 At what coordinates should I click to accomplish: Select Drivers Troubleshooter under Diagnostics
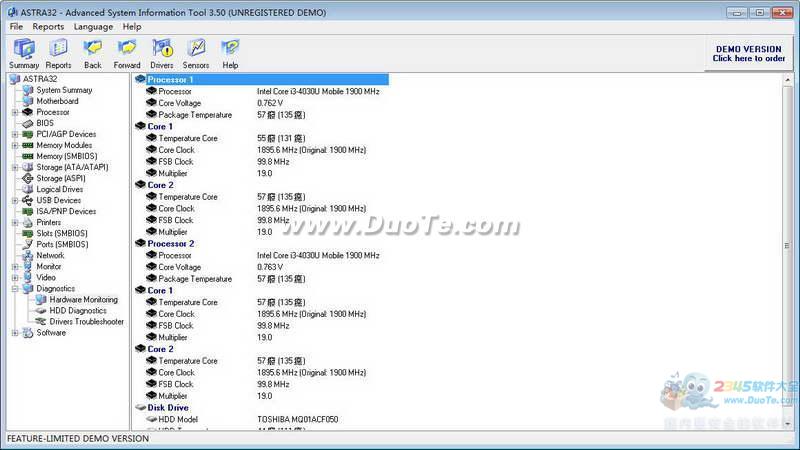(87, 322)
